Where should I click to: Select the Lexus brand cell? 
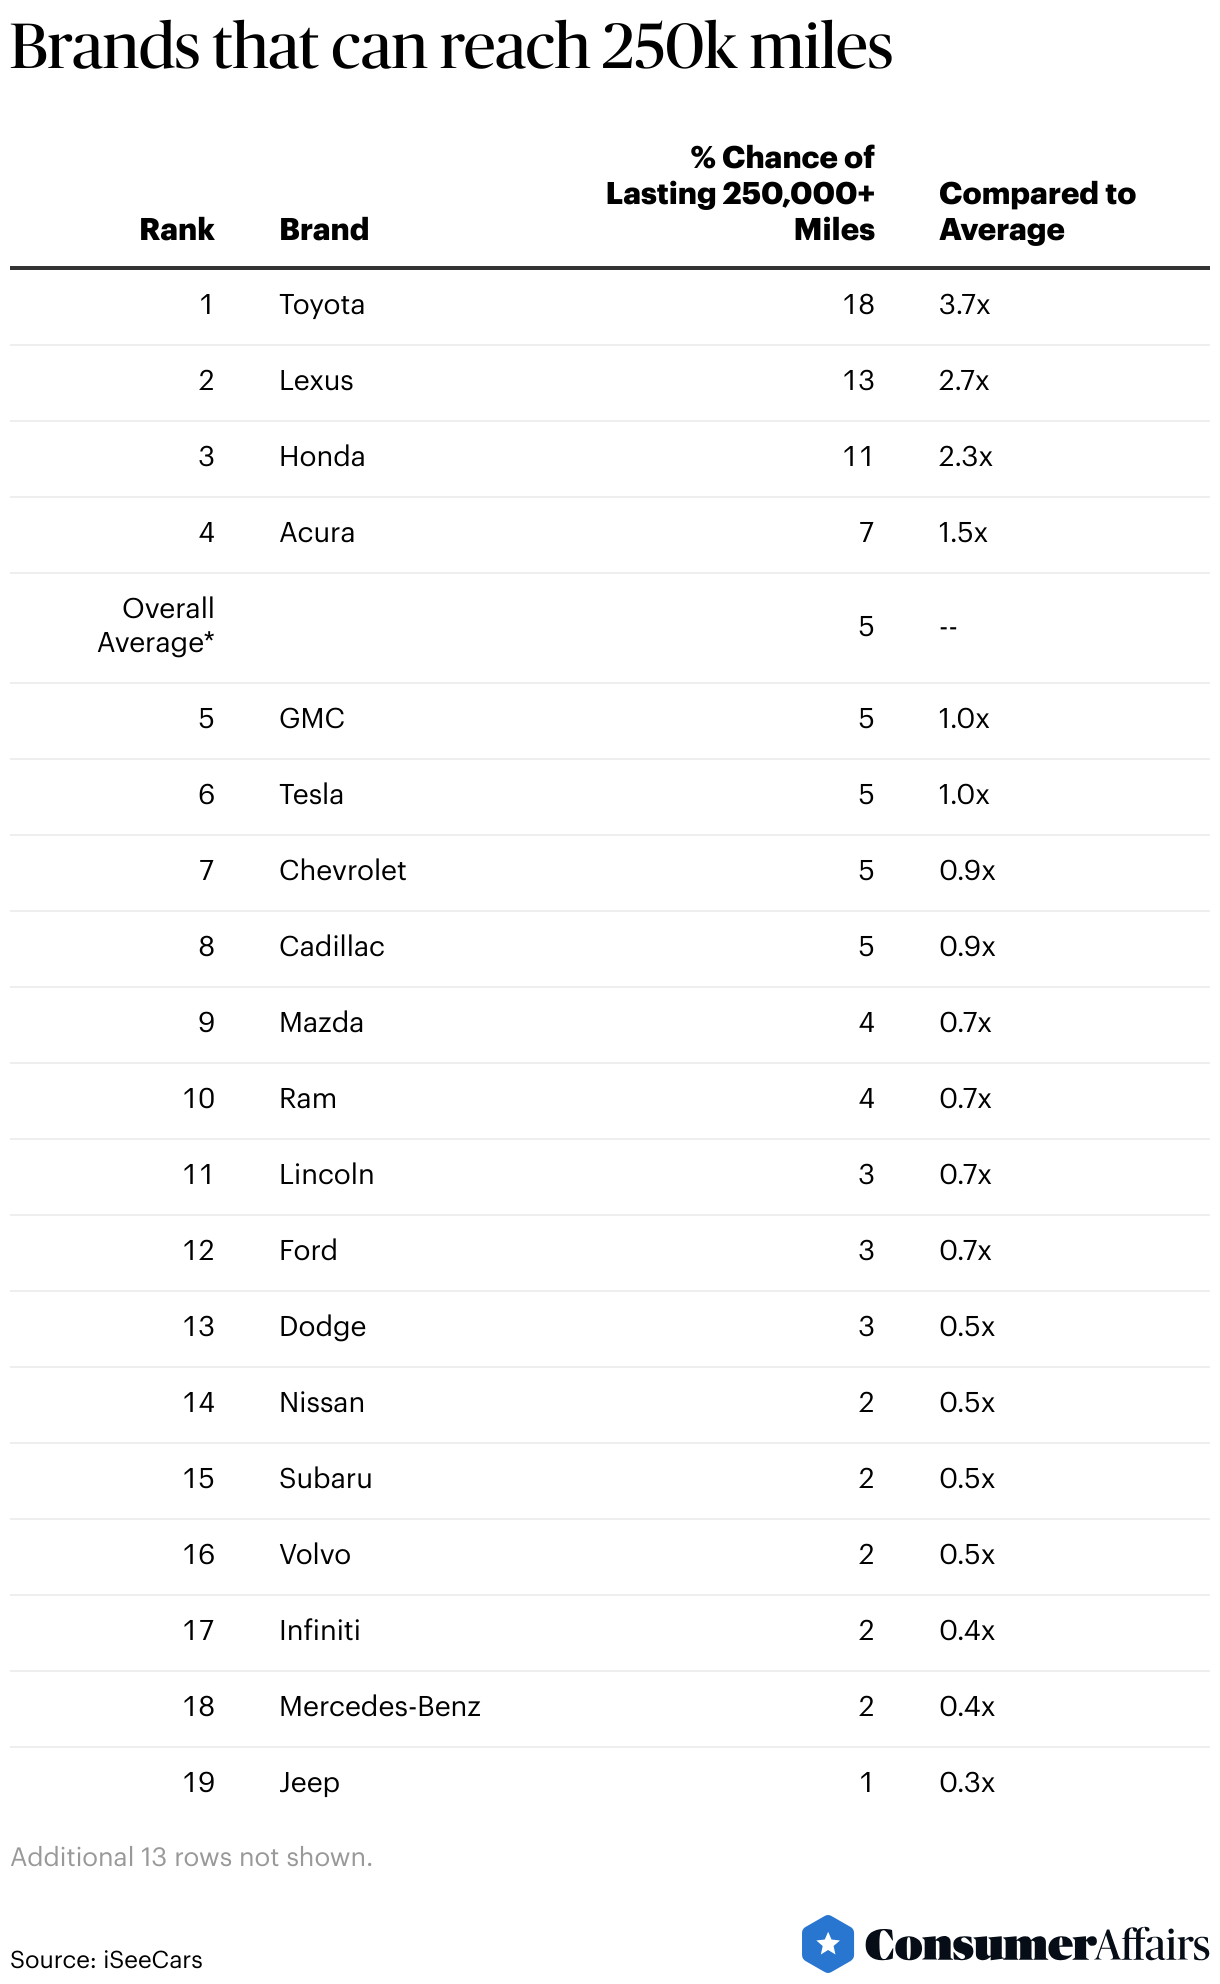[x=316, y=380]
